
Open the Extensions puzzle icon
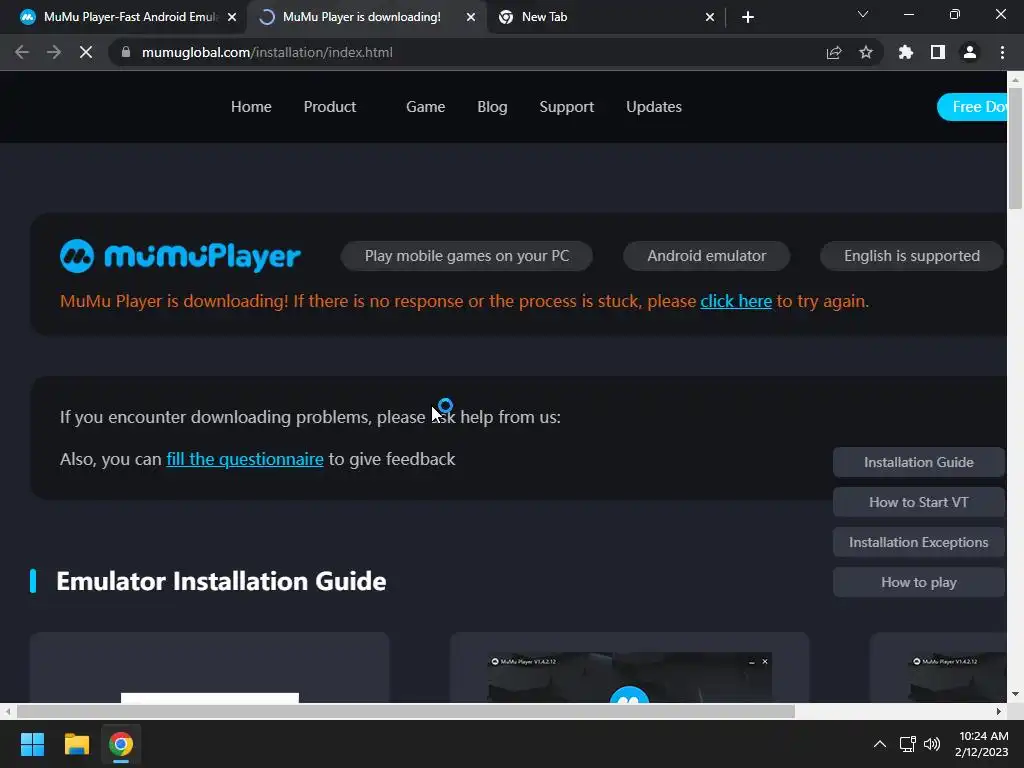click(906, 52)
